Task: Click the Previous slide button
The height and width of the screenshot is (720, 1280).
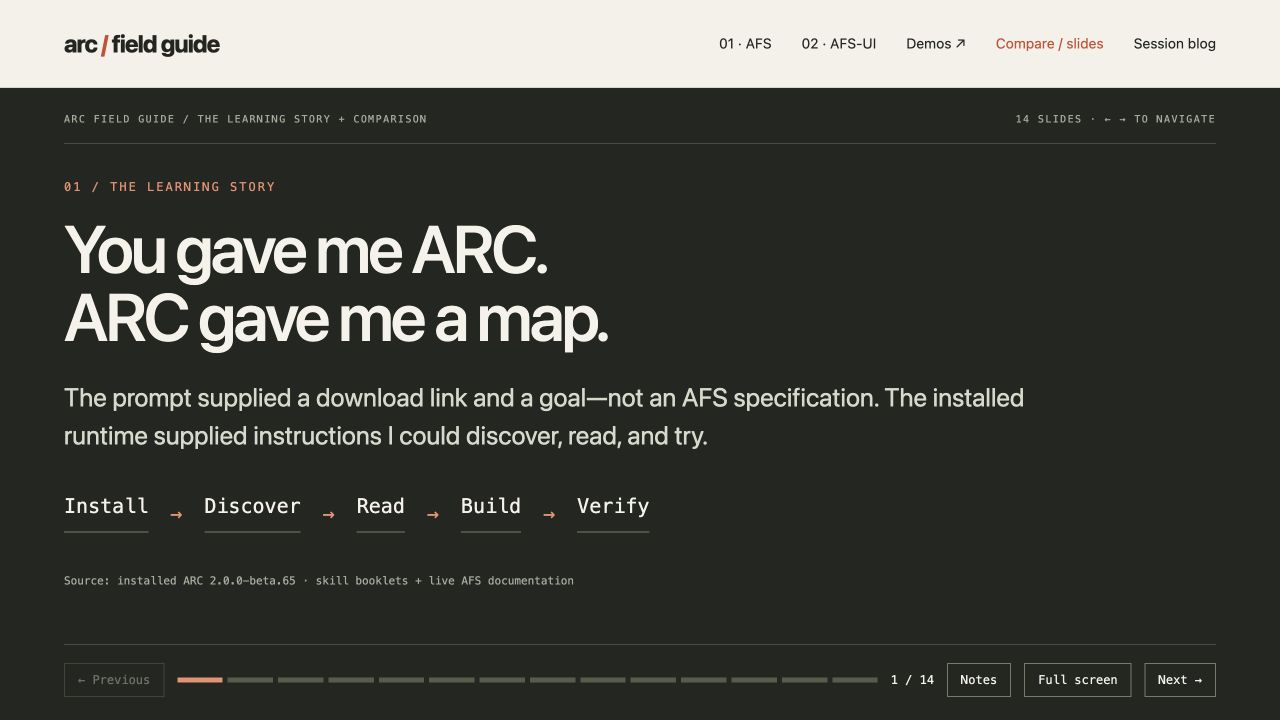Action: [x=114, y=680]
